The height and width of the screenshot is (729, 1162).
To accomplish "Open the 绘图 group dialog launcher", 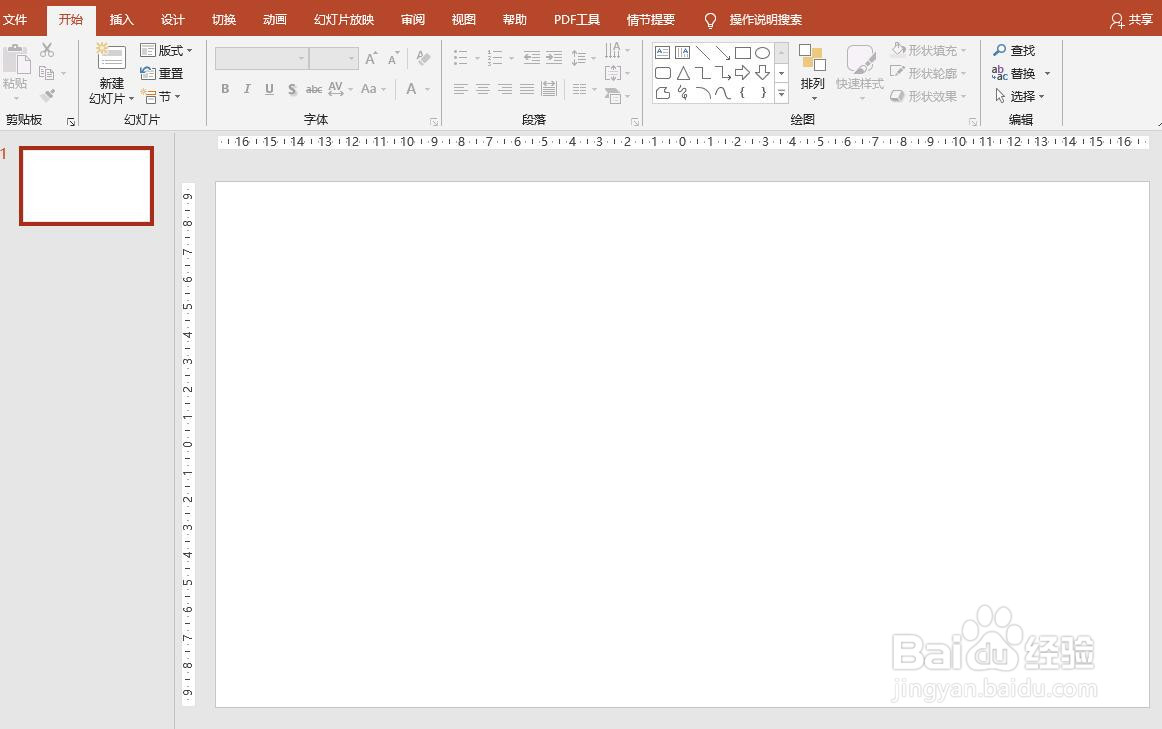I will tap(973, 122).
